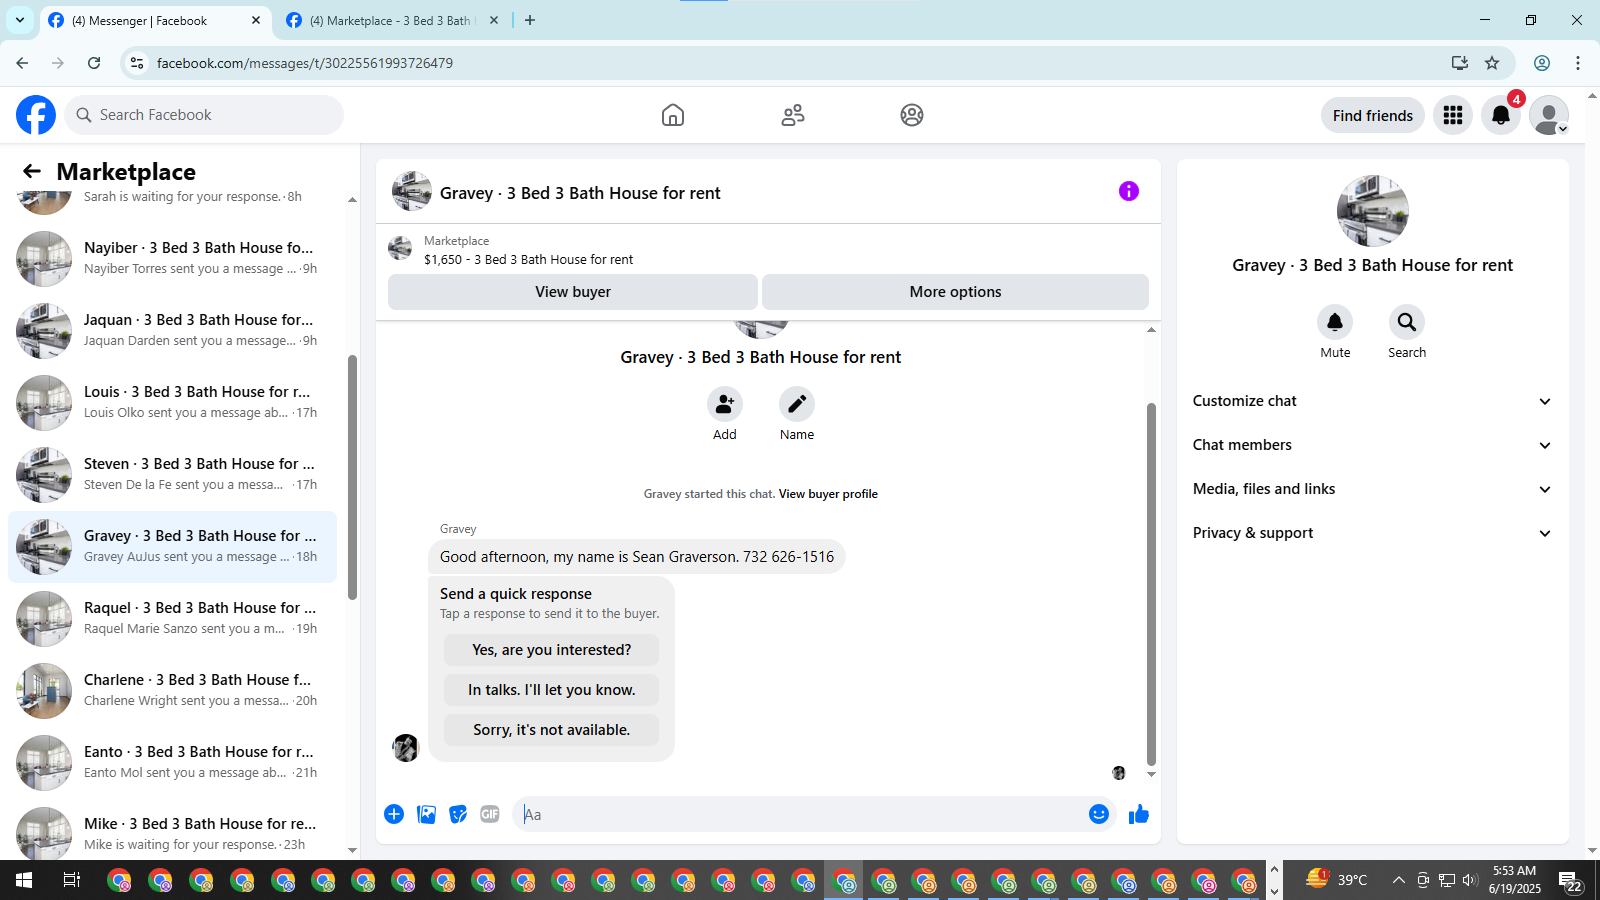This screenshot has height=900, width=1600.
Task: Open Steven conversation in chat list
Action: [x=172, y=474]
